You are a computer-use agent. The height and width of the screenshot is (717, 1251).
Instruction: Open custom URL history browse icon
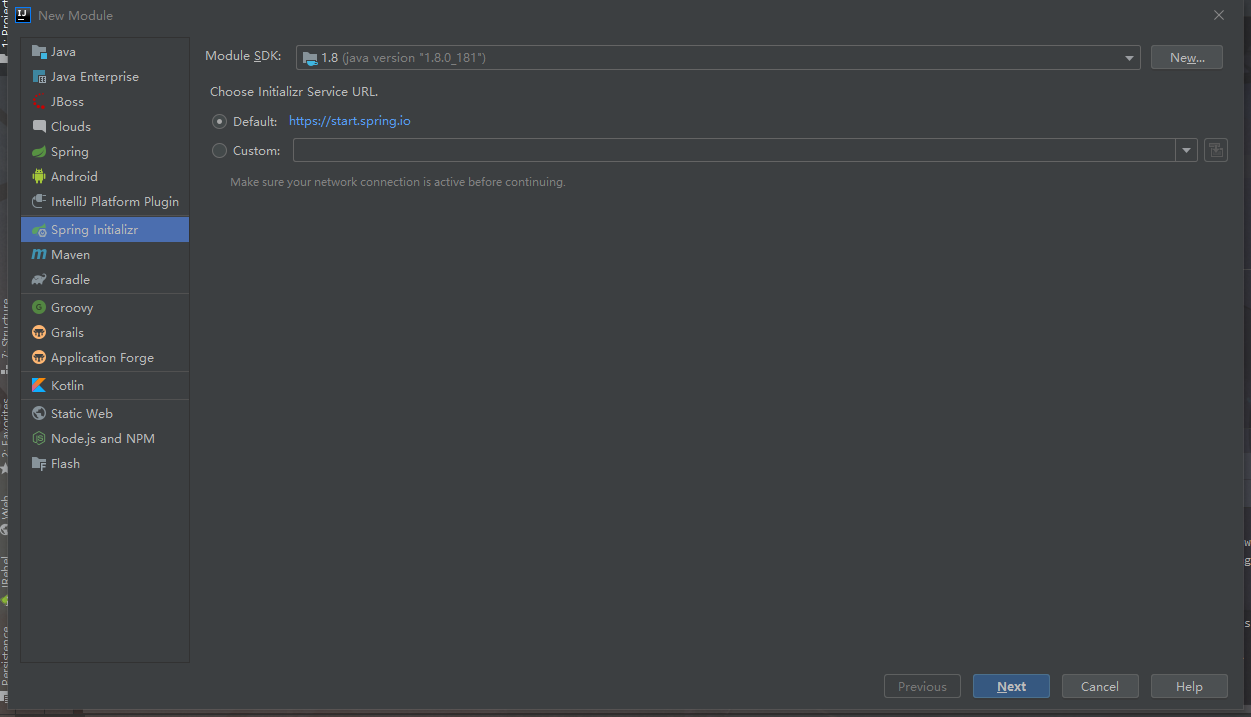click(x=1216, y=150)
